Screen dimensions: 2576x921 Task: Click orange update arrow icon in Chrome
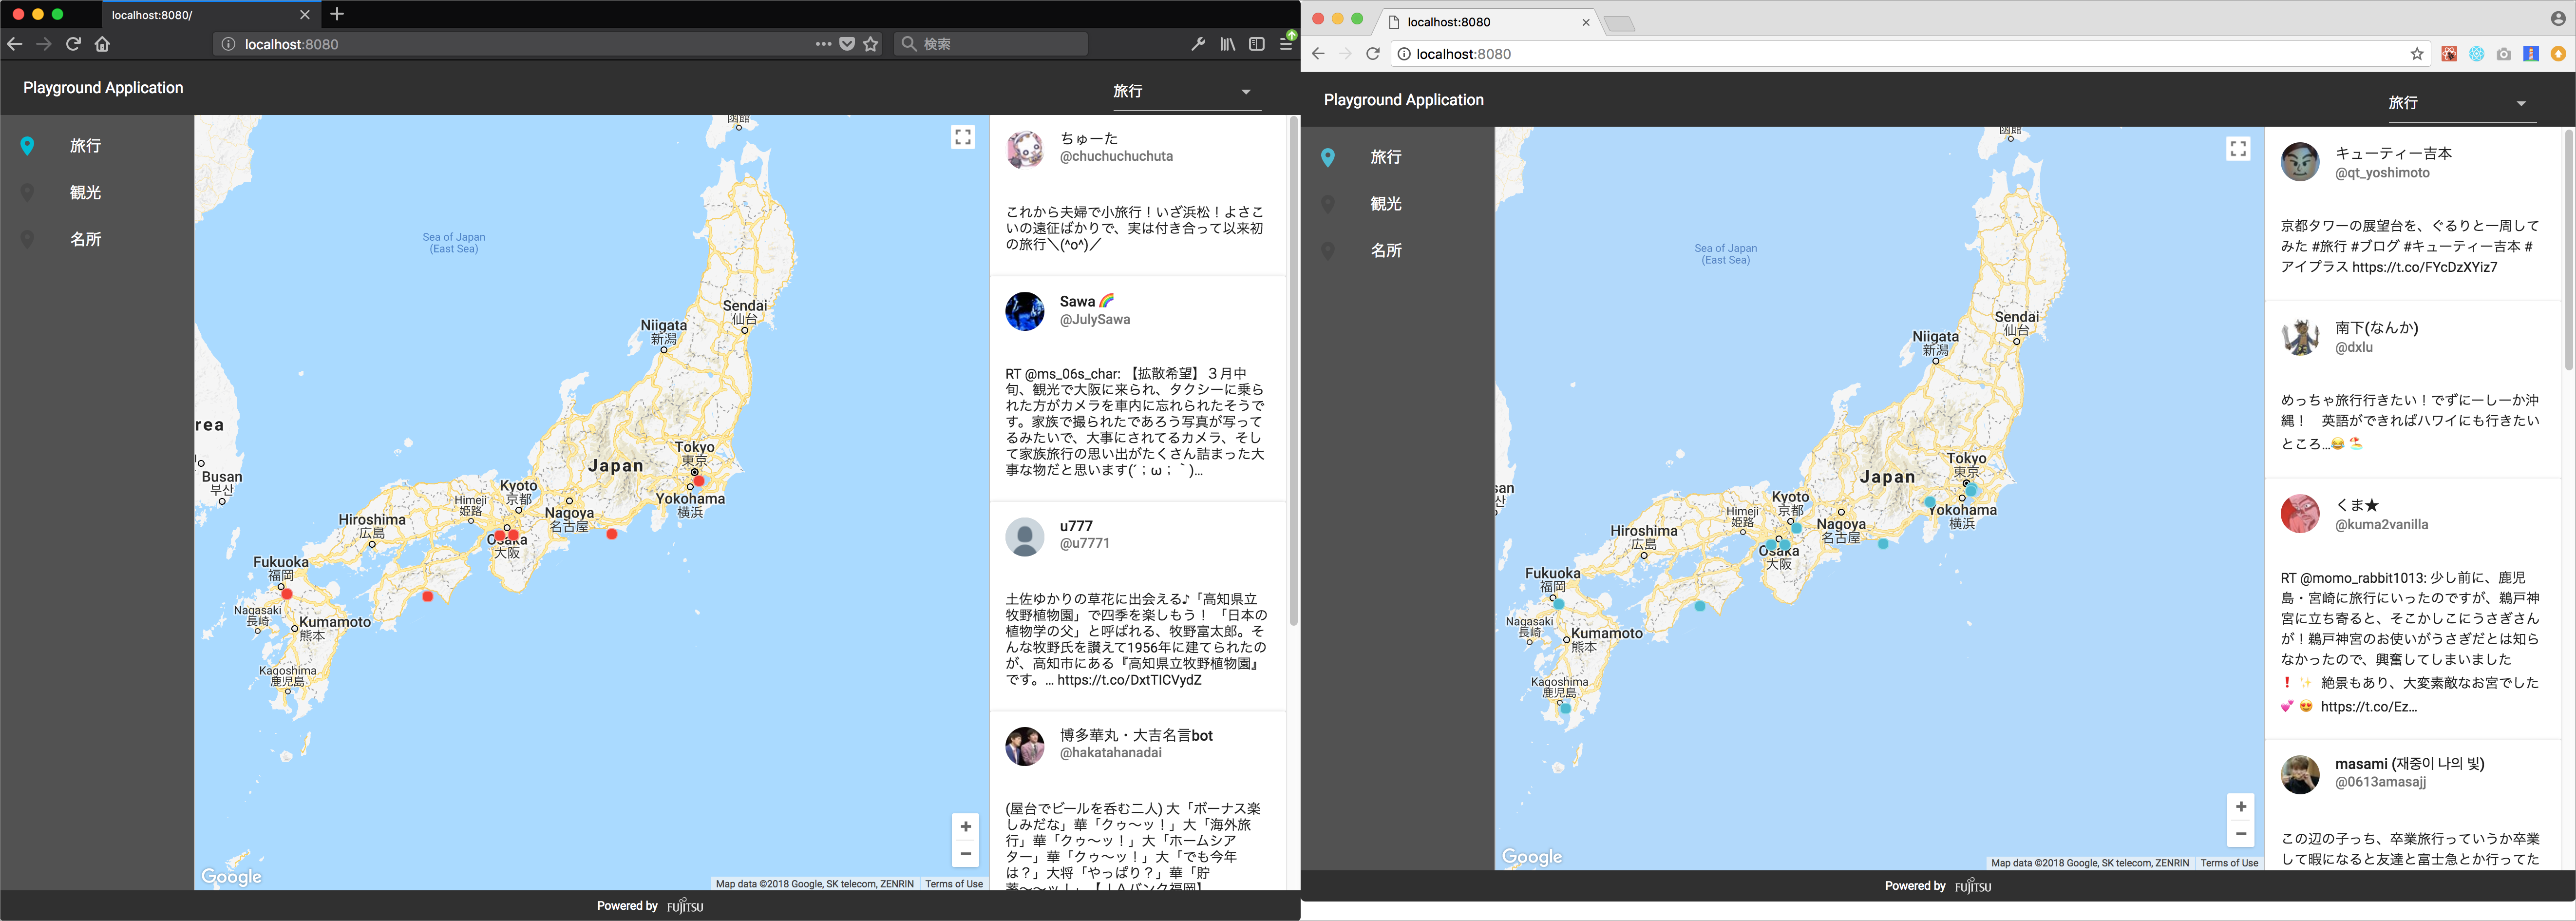point(2558,54)
